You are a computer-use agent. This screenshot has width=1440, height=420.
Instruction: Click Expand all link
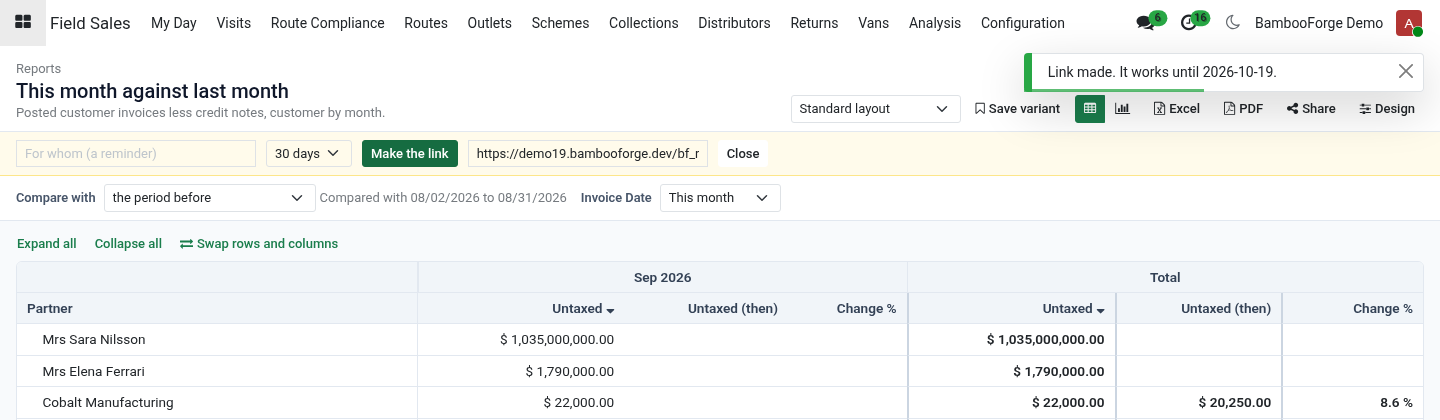(47, 244)
